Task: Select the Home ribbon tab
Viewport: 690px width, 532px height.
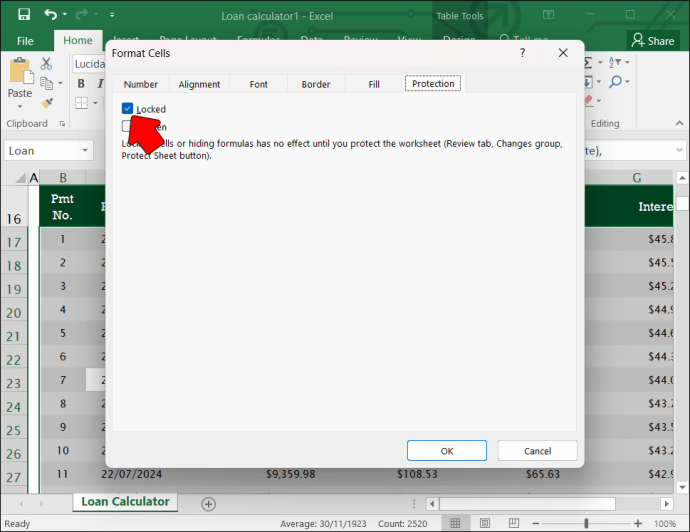Action: tap(78, 40)
